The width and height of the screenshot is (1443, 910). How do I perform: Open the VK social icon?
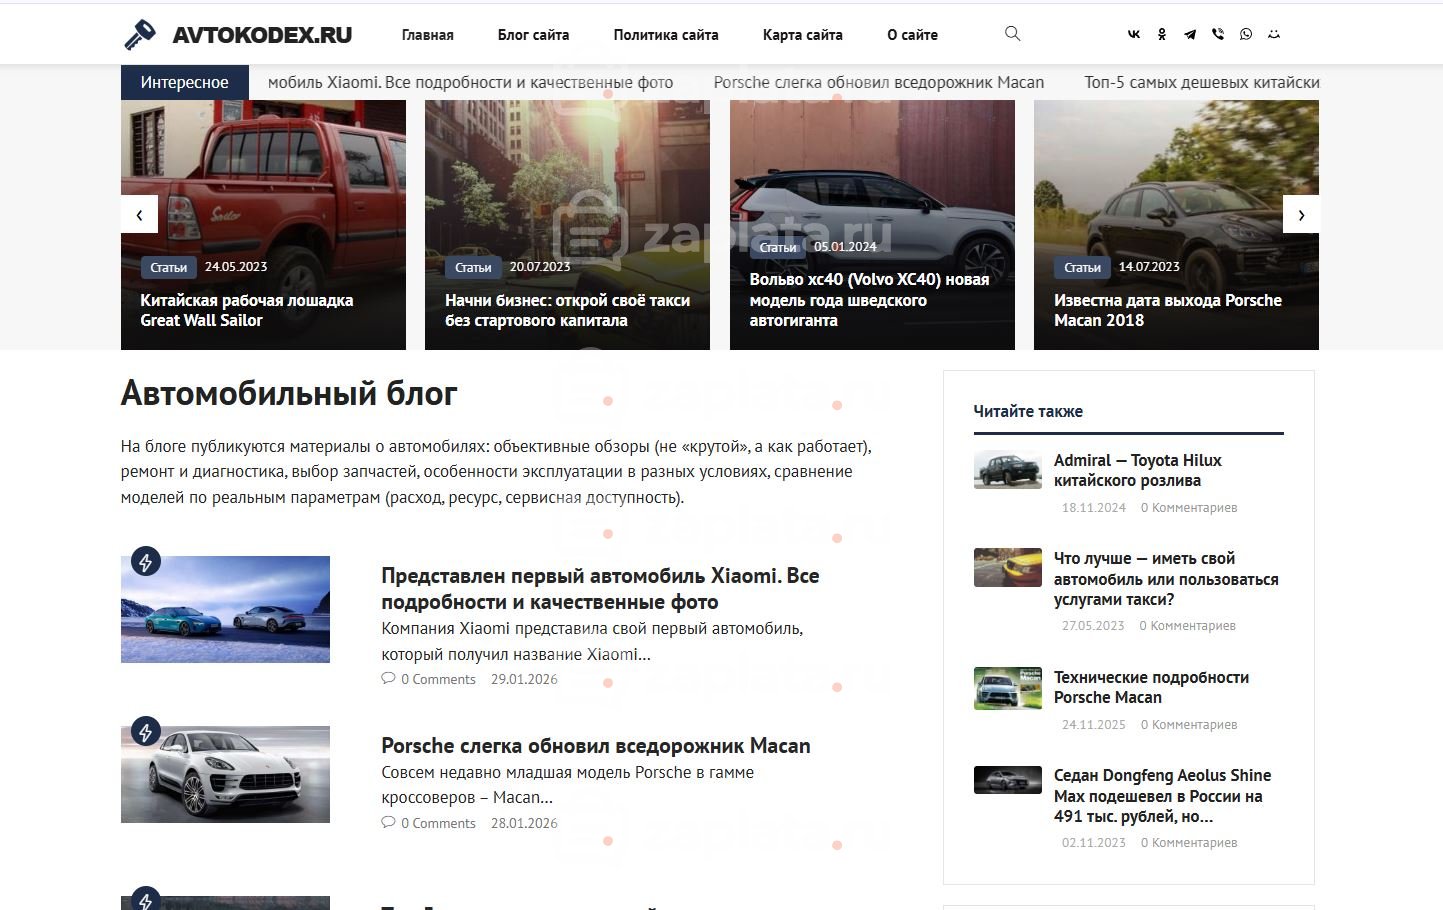[1134, 34]
